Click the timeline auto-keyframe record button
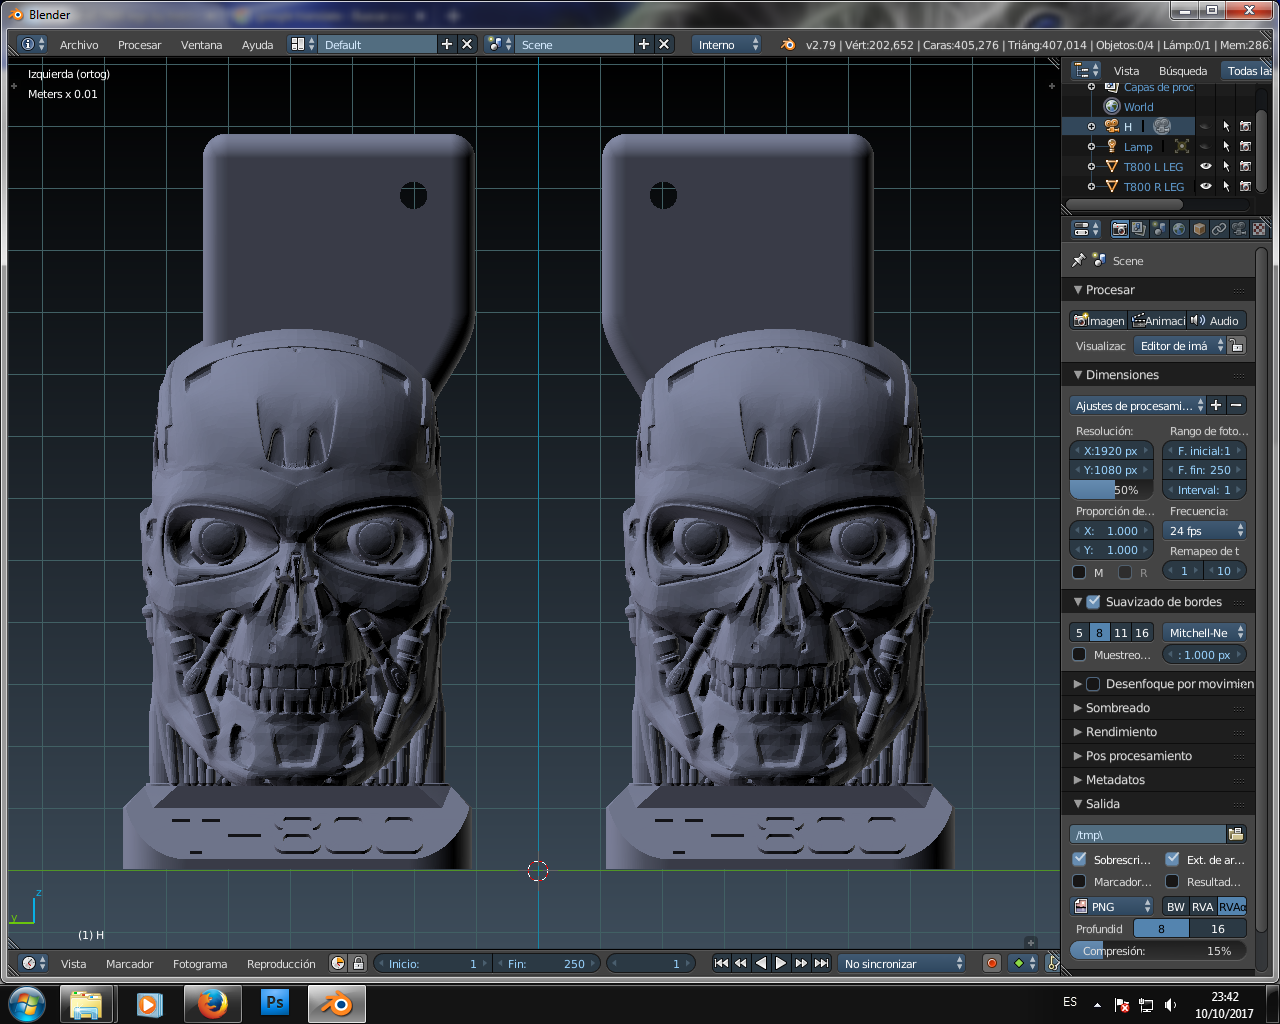 [992, 963]
